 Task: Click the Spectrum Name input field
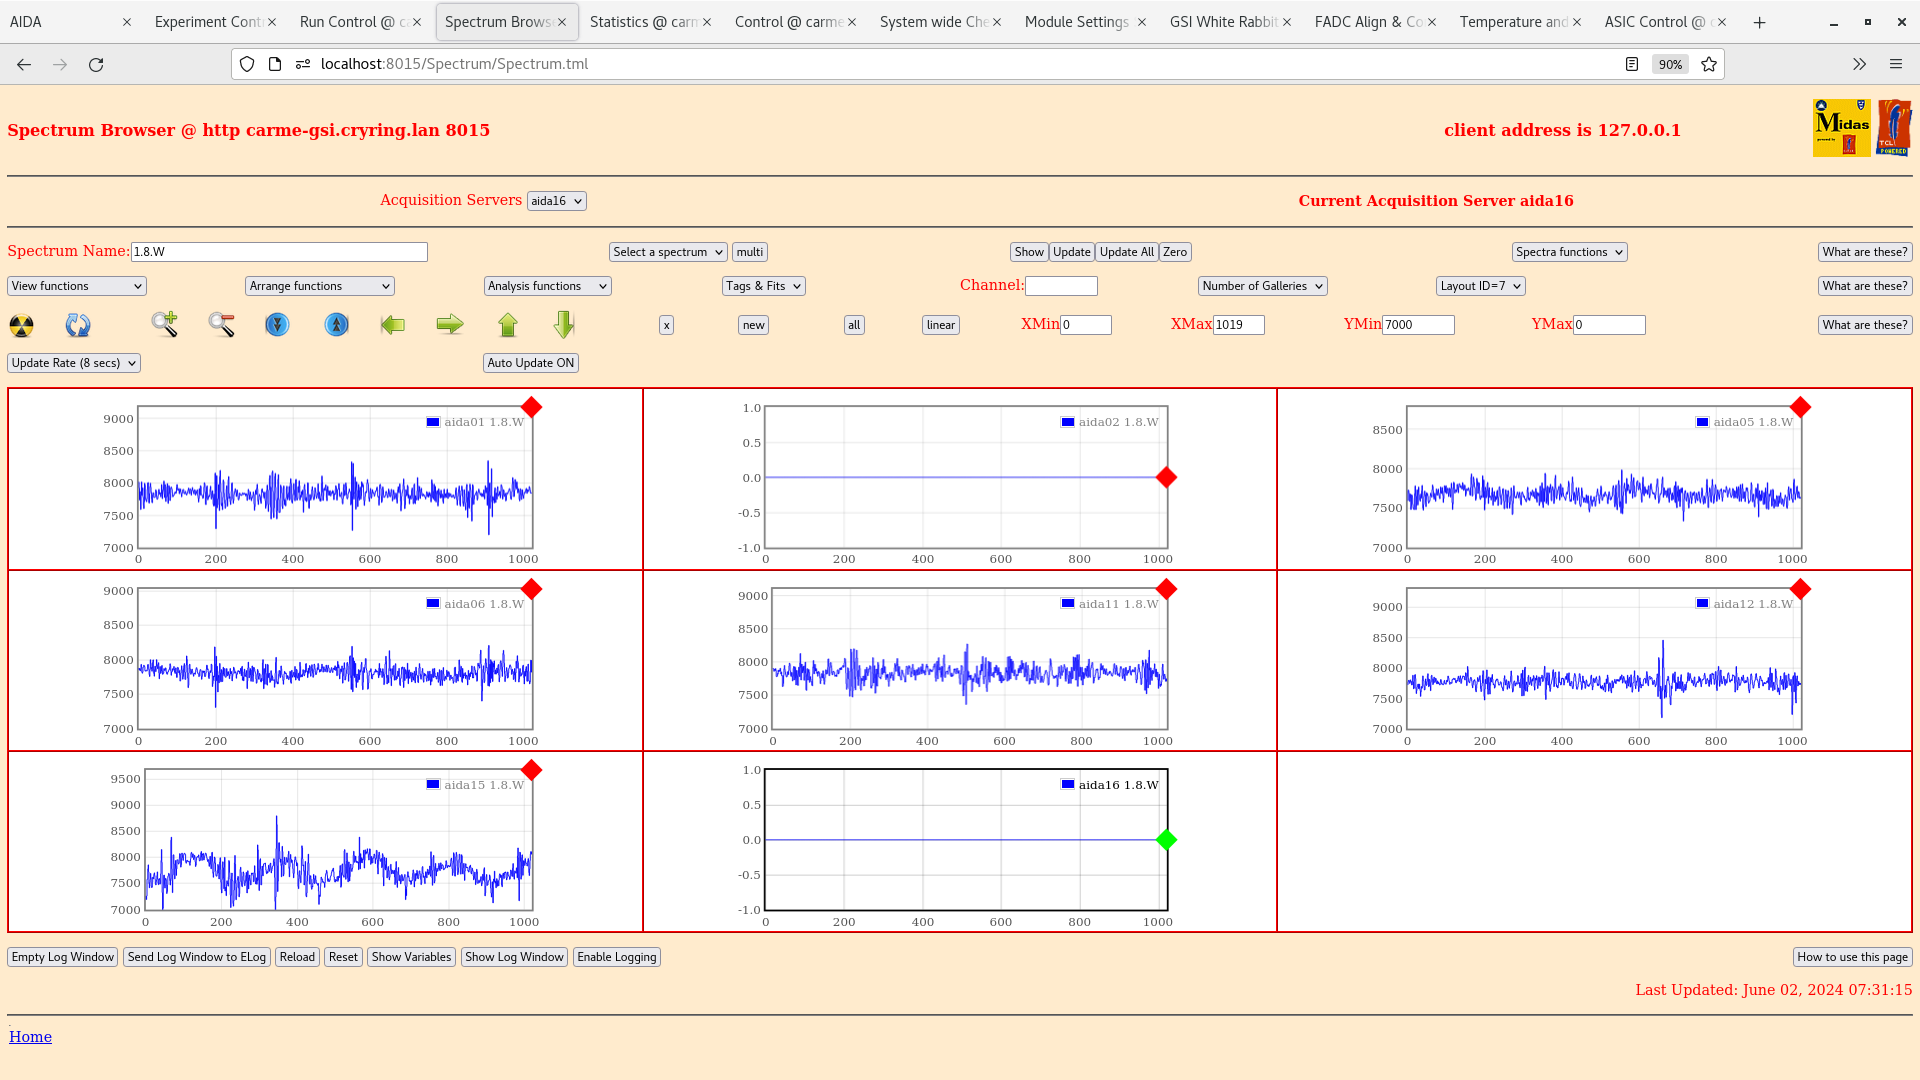click(279, 252)
